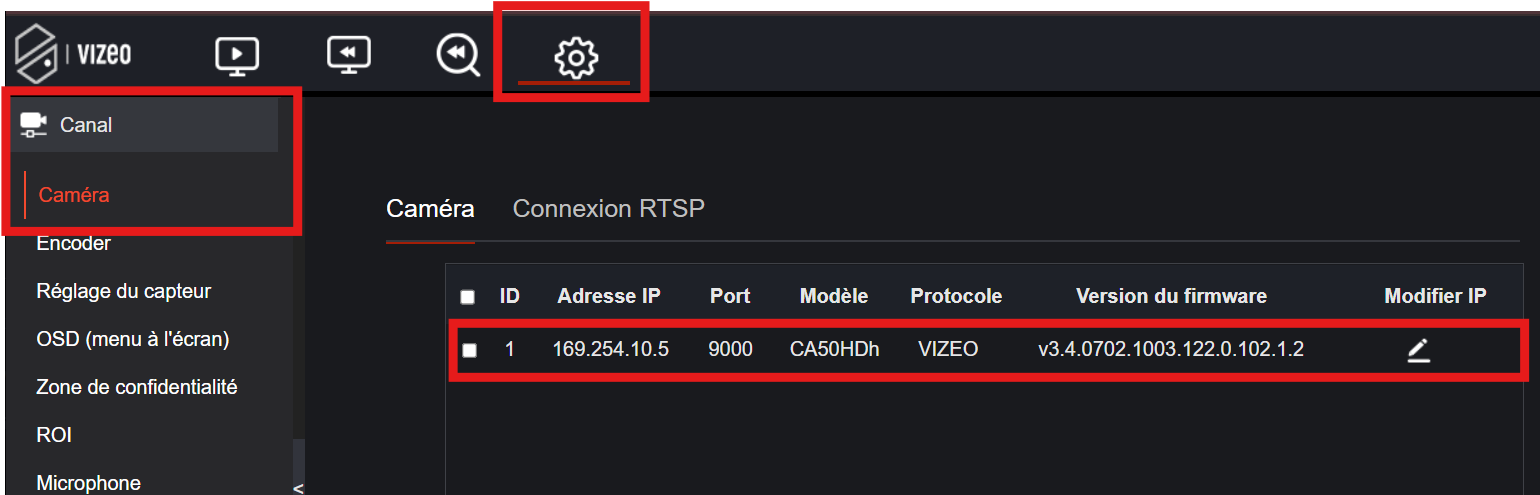Viewport: 1540px width, 495px height.
Task: Click the Canal camera icon
Action: coord(34,125)
